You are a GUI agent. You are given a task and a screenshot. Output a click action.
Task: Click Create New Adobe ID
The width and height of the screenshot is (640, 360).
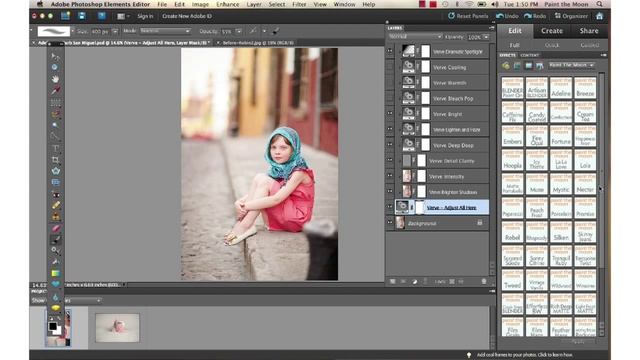point(187,16)
